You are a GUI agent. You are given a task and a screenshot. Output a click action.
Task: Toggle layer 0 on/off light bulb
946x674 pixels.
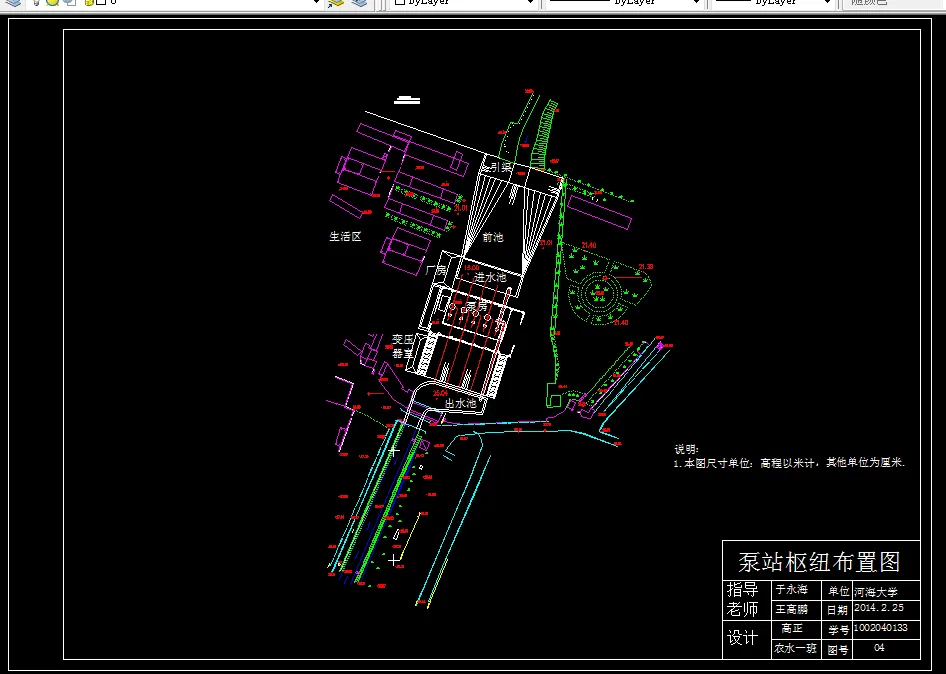point(37,2)
